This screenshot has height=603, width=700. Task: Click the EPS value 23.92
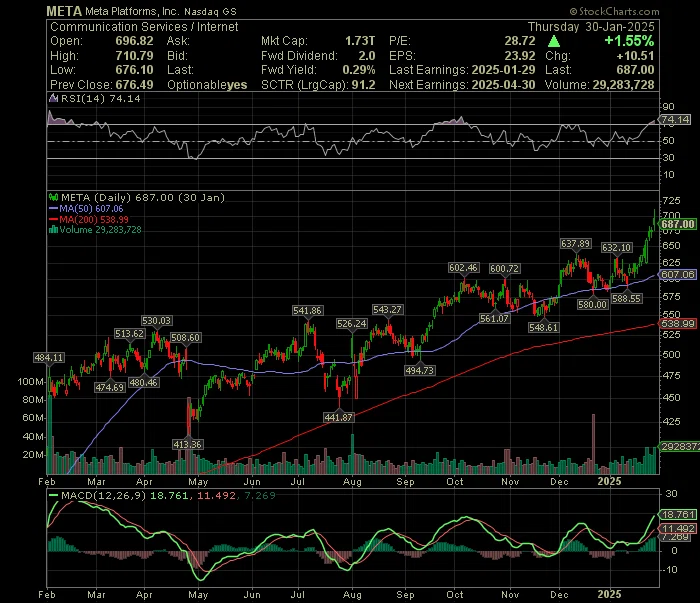(520, 56)
